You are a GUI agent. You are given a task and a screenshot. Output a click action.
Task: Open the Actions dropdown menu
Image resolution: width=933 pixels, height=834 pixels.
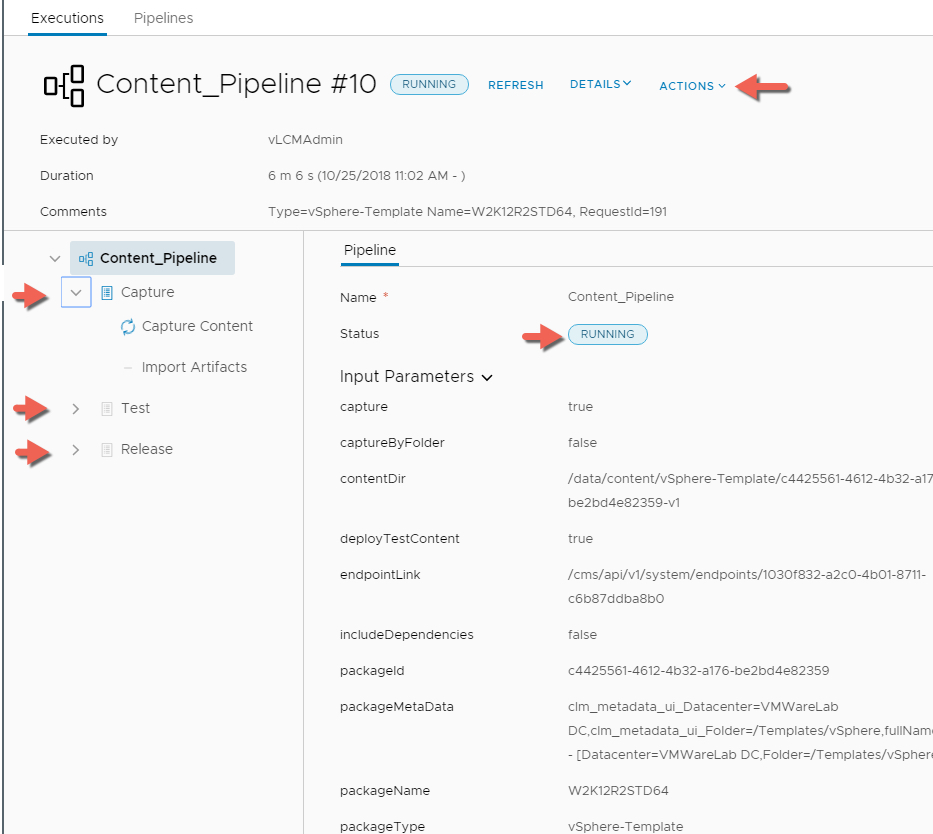click(692, 86)
